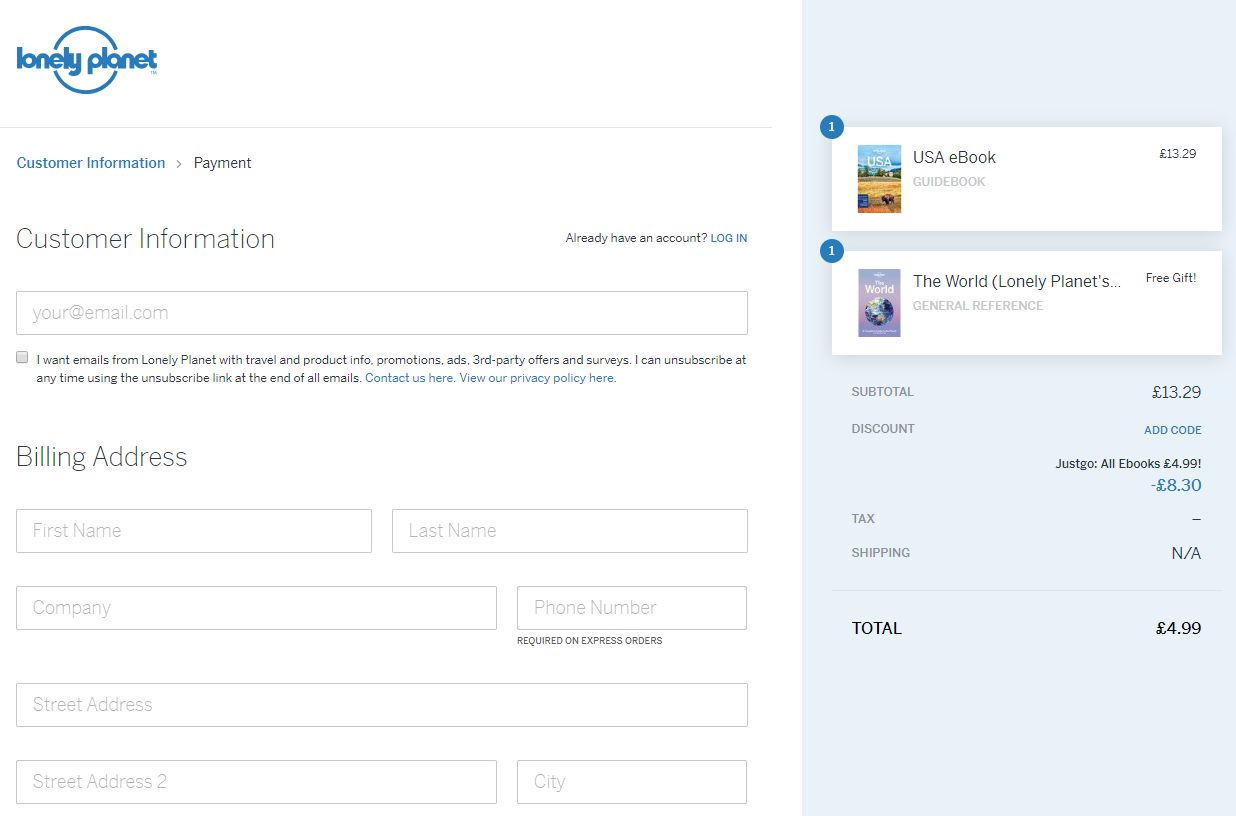
Task: Click ADD CODE discount link
Action: coord(1173,430)
